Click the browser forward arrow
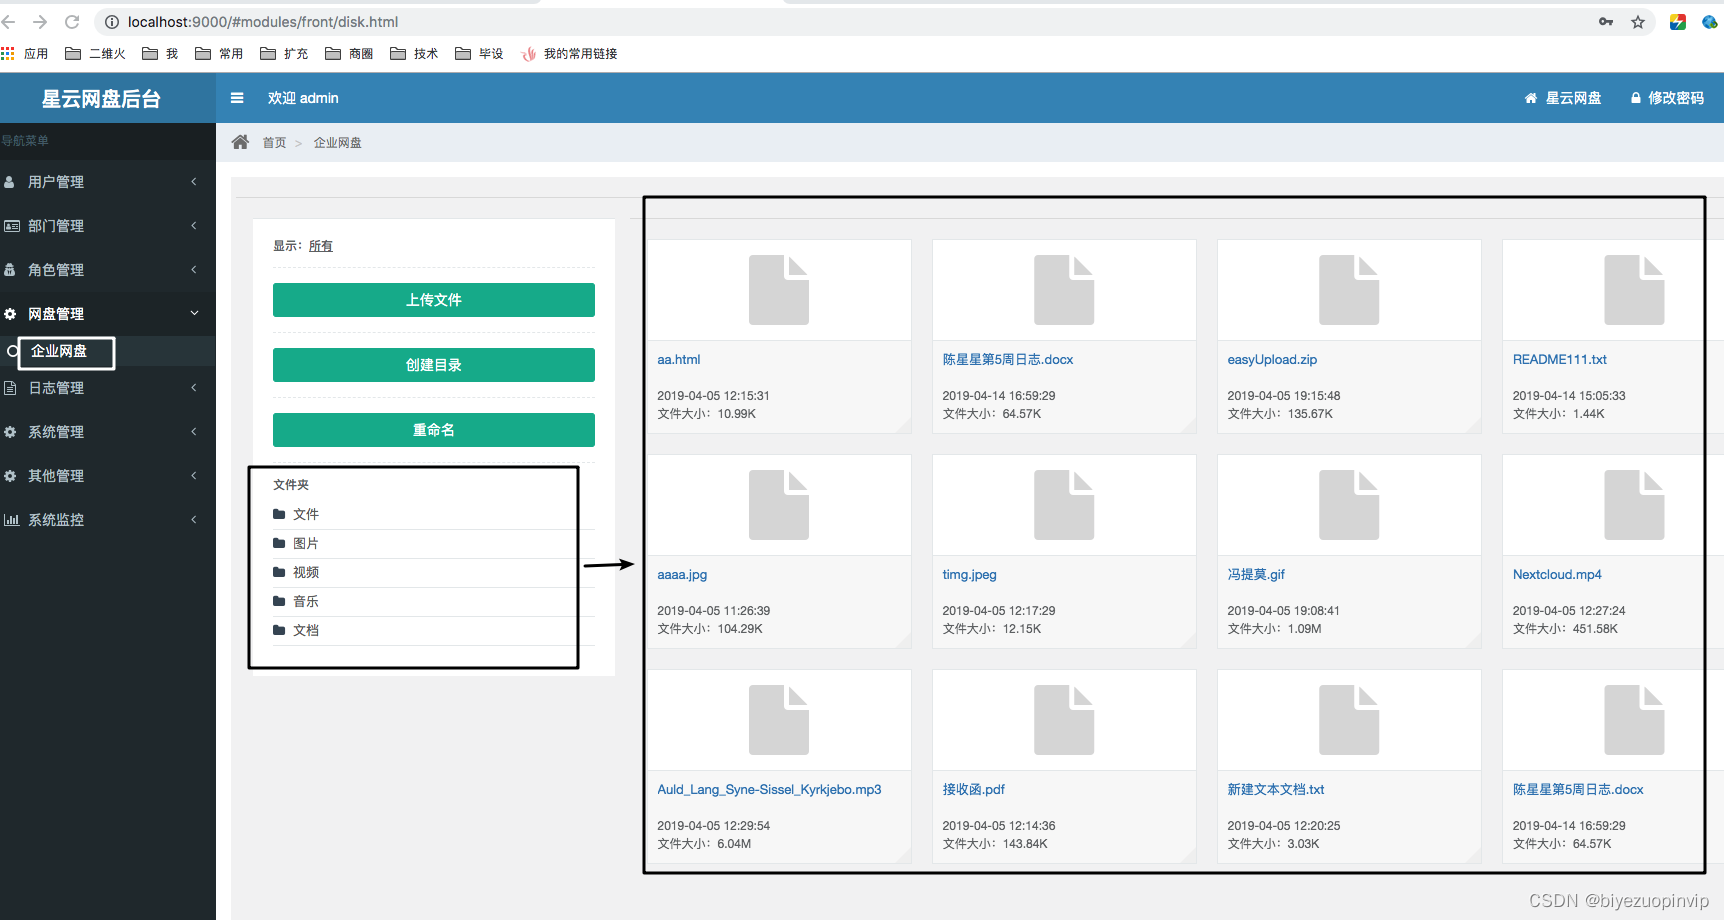The height and width of the screenshot is (920, 1724). point(40,22)
